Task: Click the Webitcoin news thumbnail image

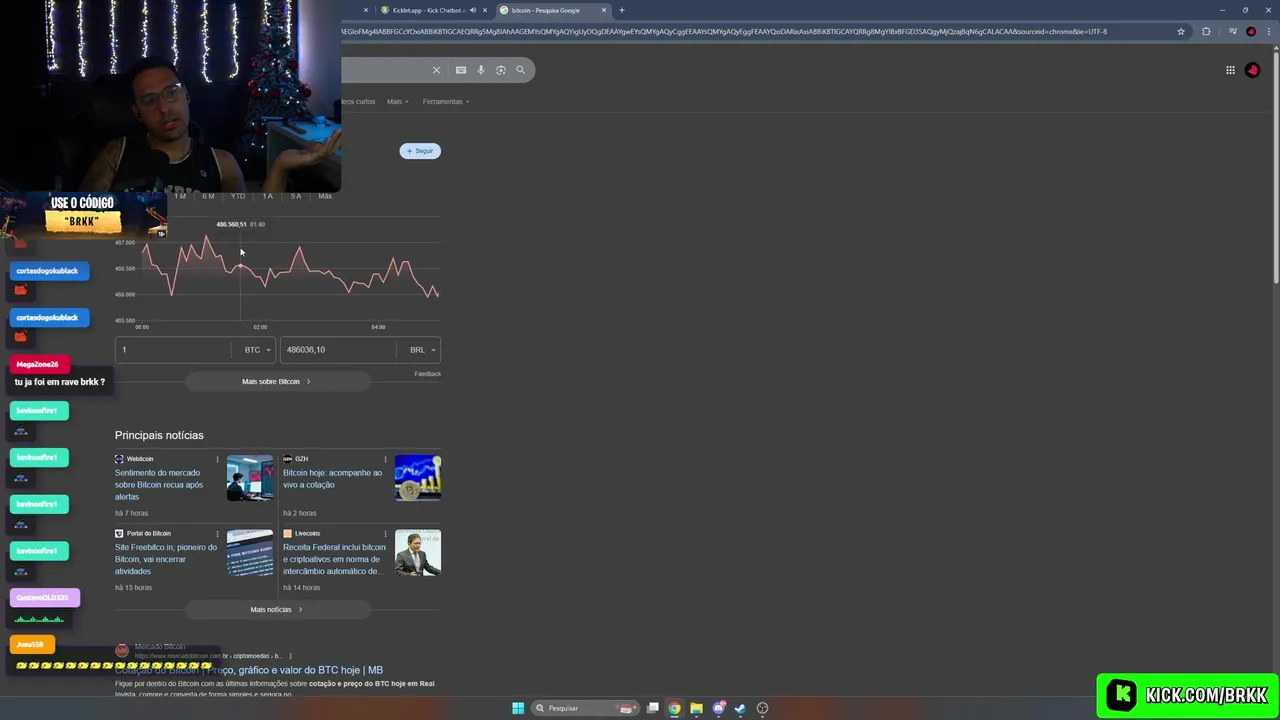Action: pos(250,478)
